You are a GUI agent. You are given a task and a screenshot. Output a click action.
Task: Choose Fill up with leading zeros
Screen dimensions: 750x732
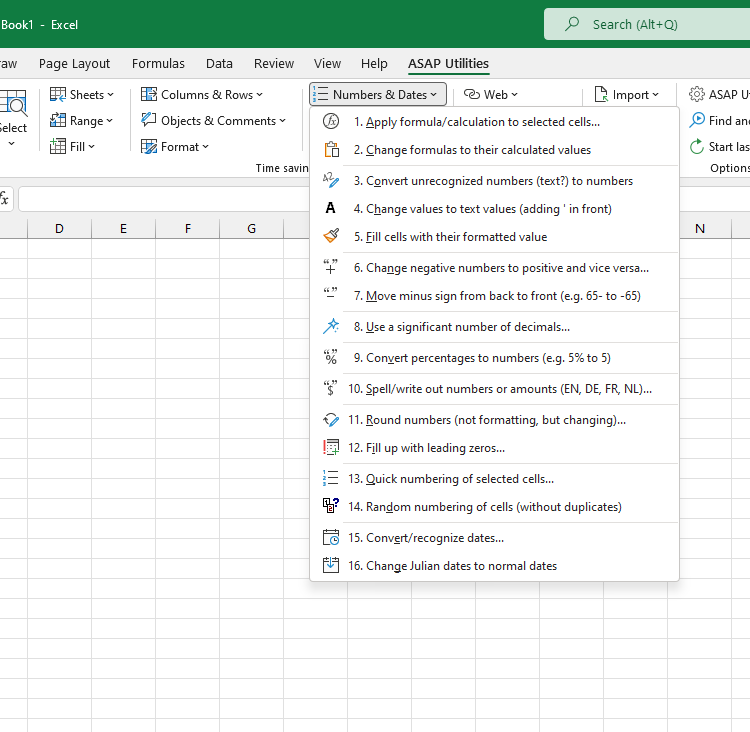(495, 448)
